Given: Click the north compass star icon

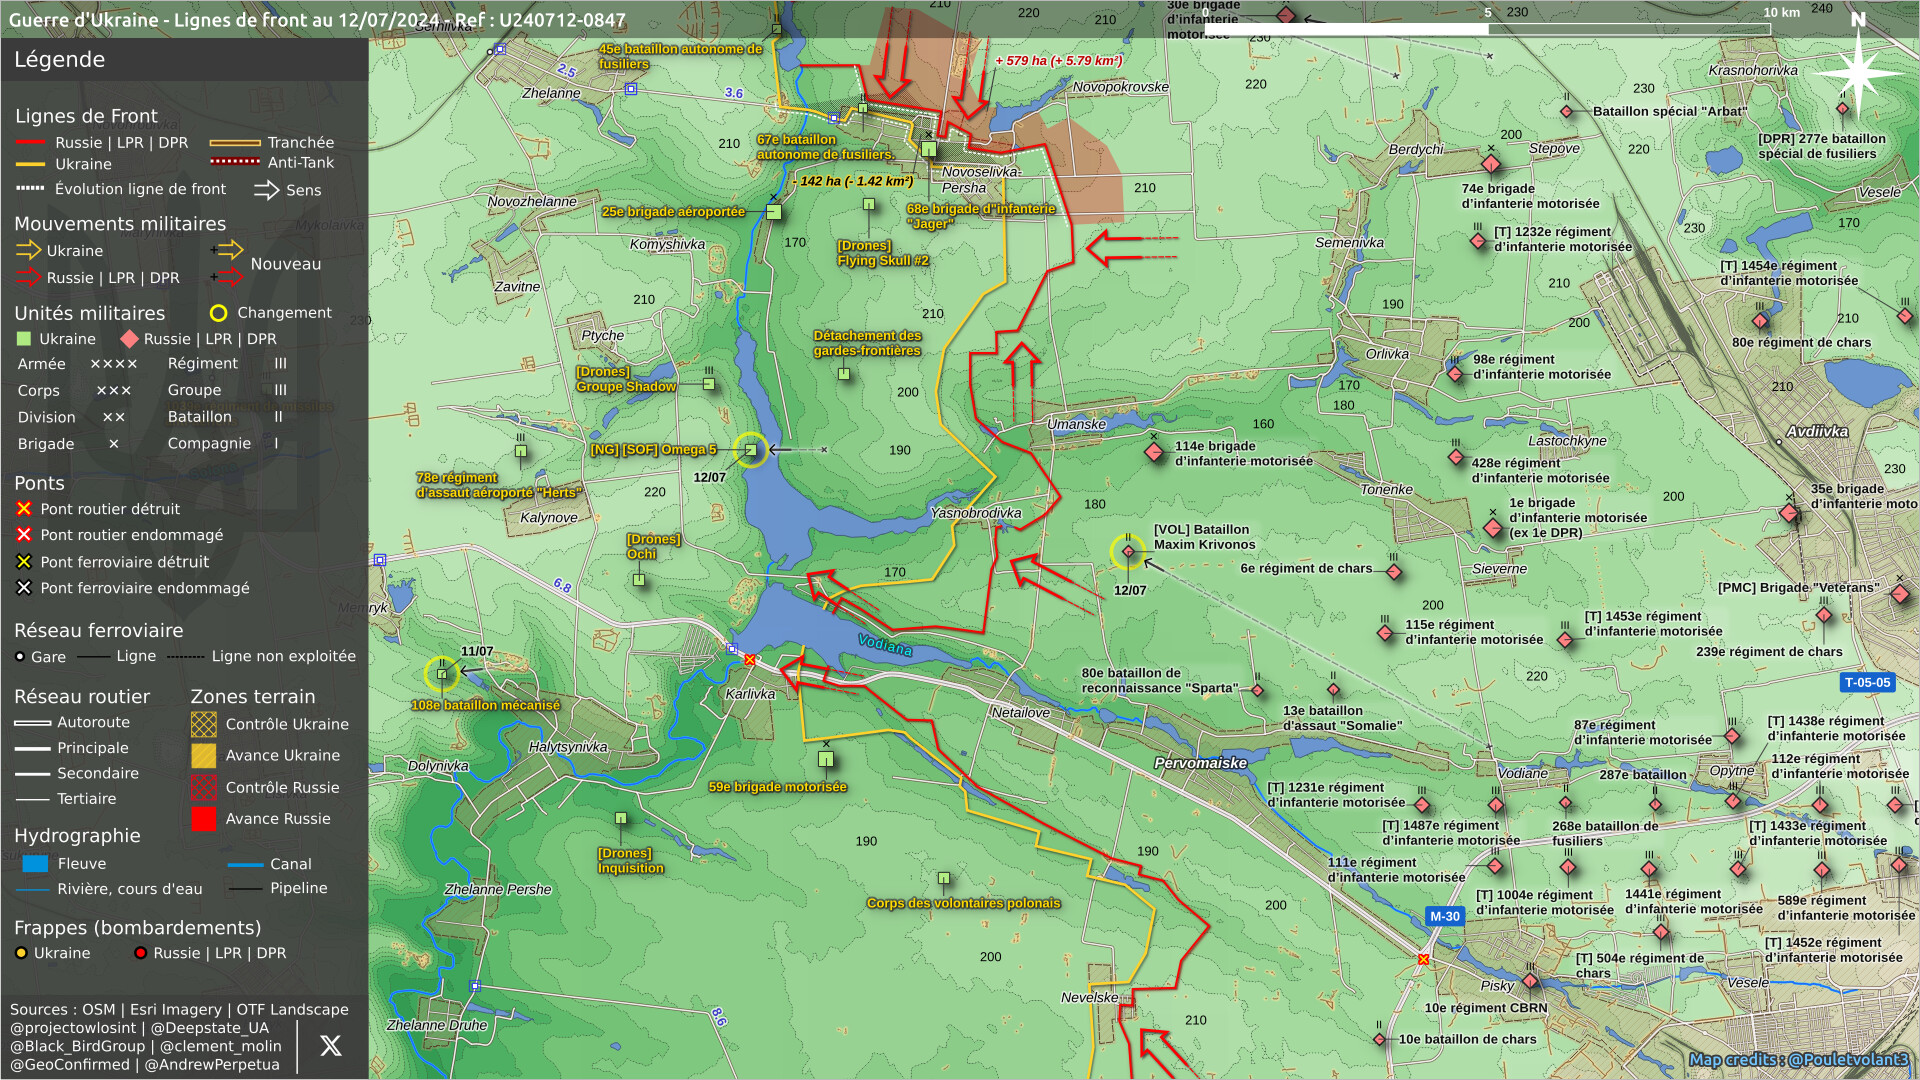Looking at the screenshot, I should [x=1858, y=72].
